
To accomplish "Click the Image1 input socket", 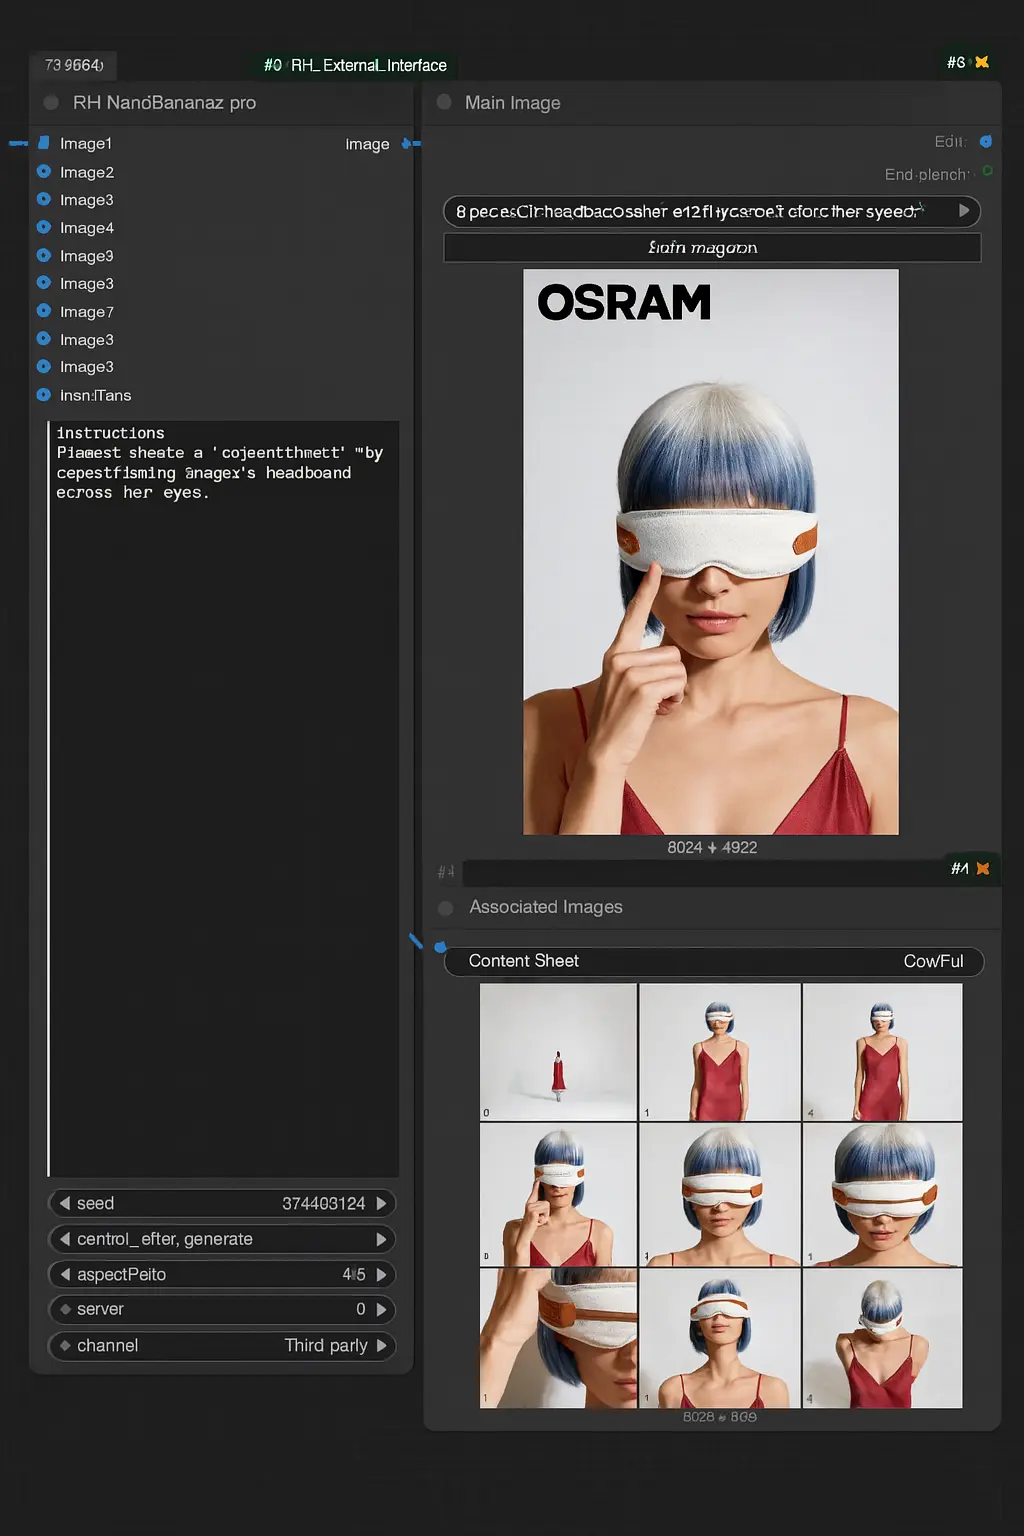I will [44, 143].
